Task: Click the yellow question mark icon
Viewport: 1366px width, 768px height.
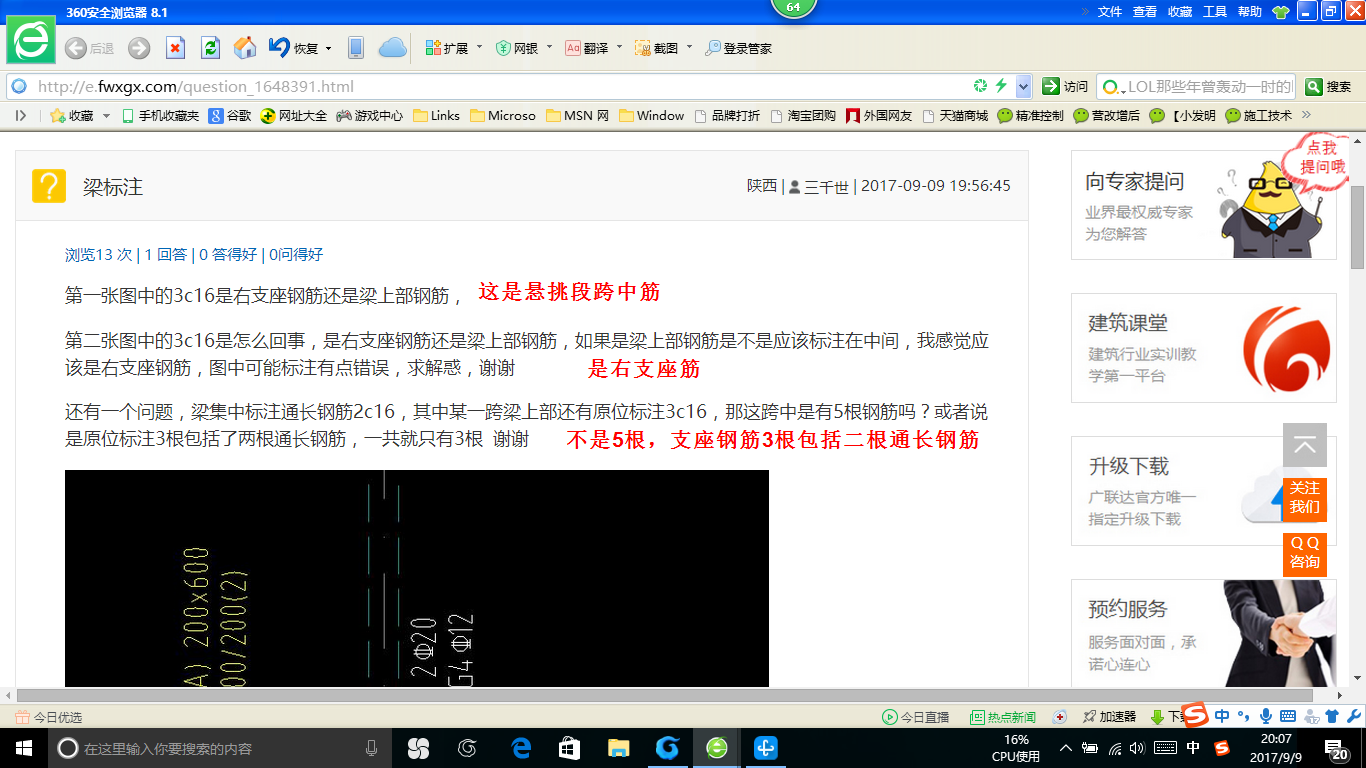Action: click(49, 186)
